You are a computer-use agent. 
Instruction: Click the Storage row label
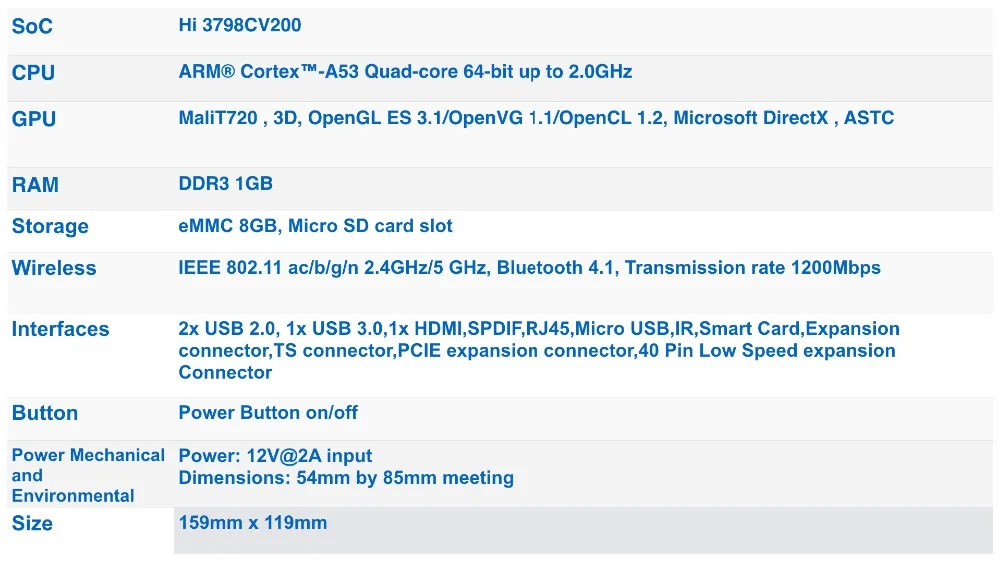pos(50,227)
